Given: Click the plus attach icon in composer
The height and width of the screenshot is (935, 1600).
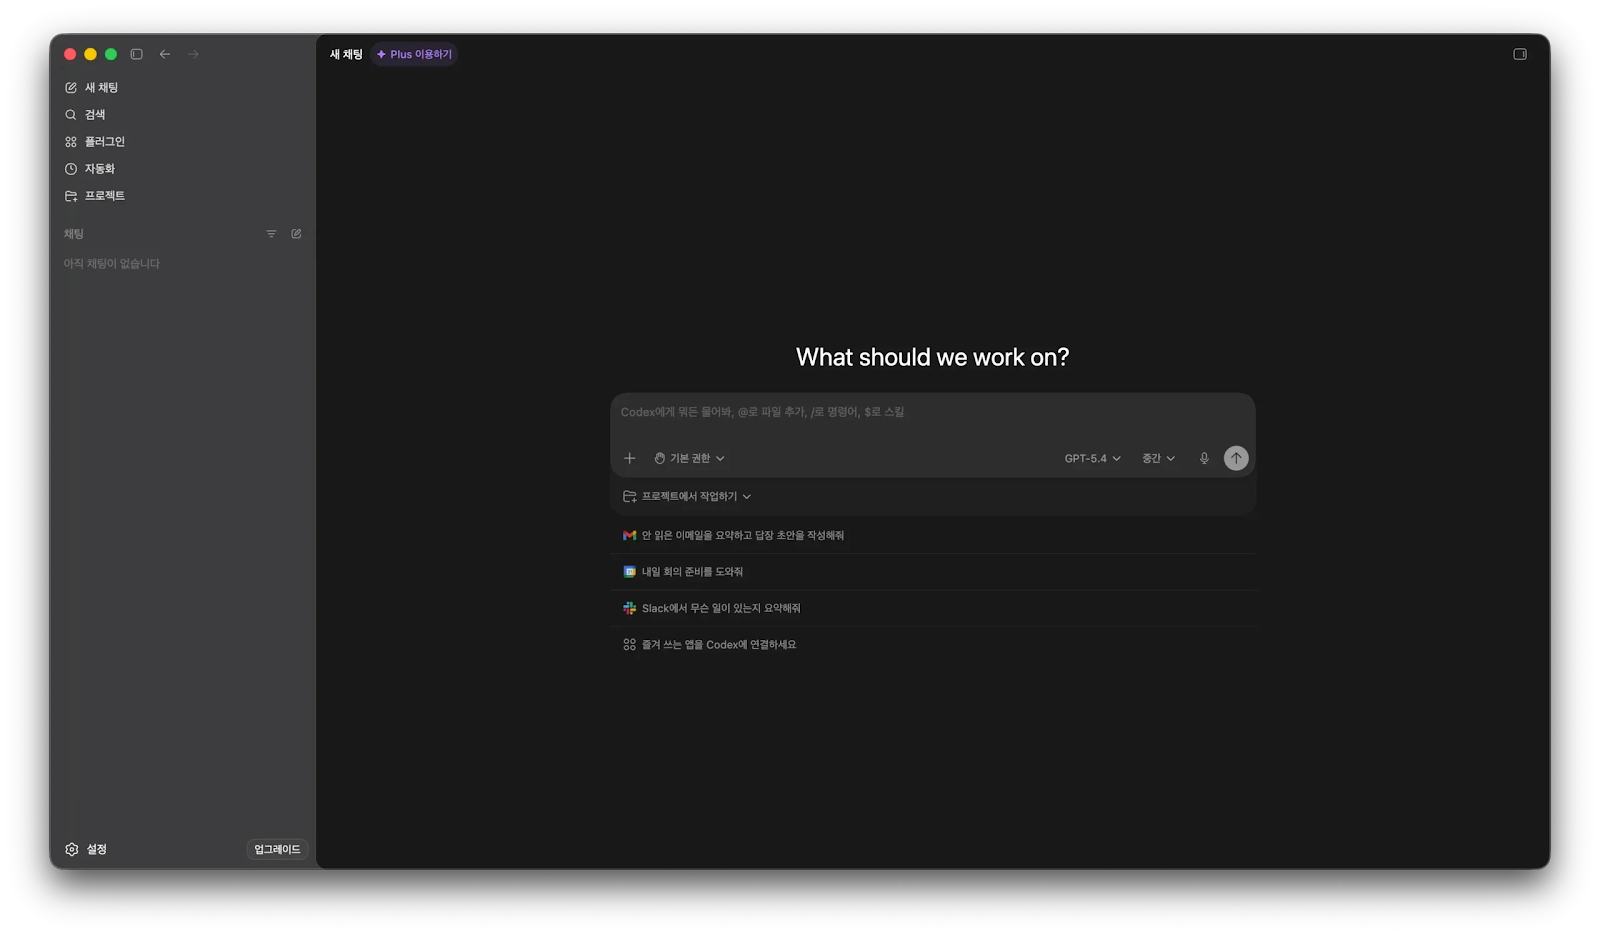Looking at the screenshot, I should click(x=630, y=458).
